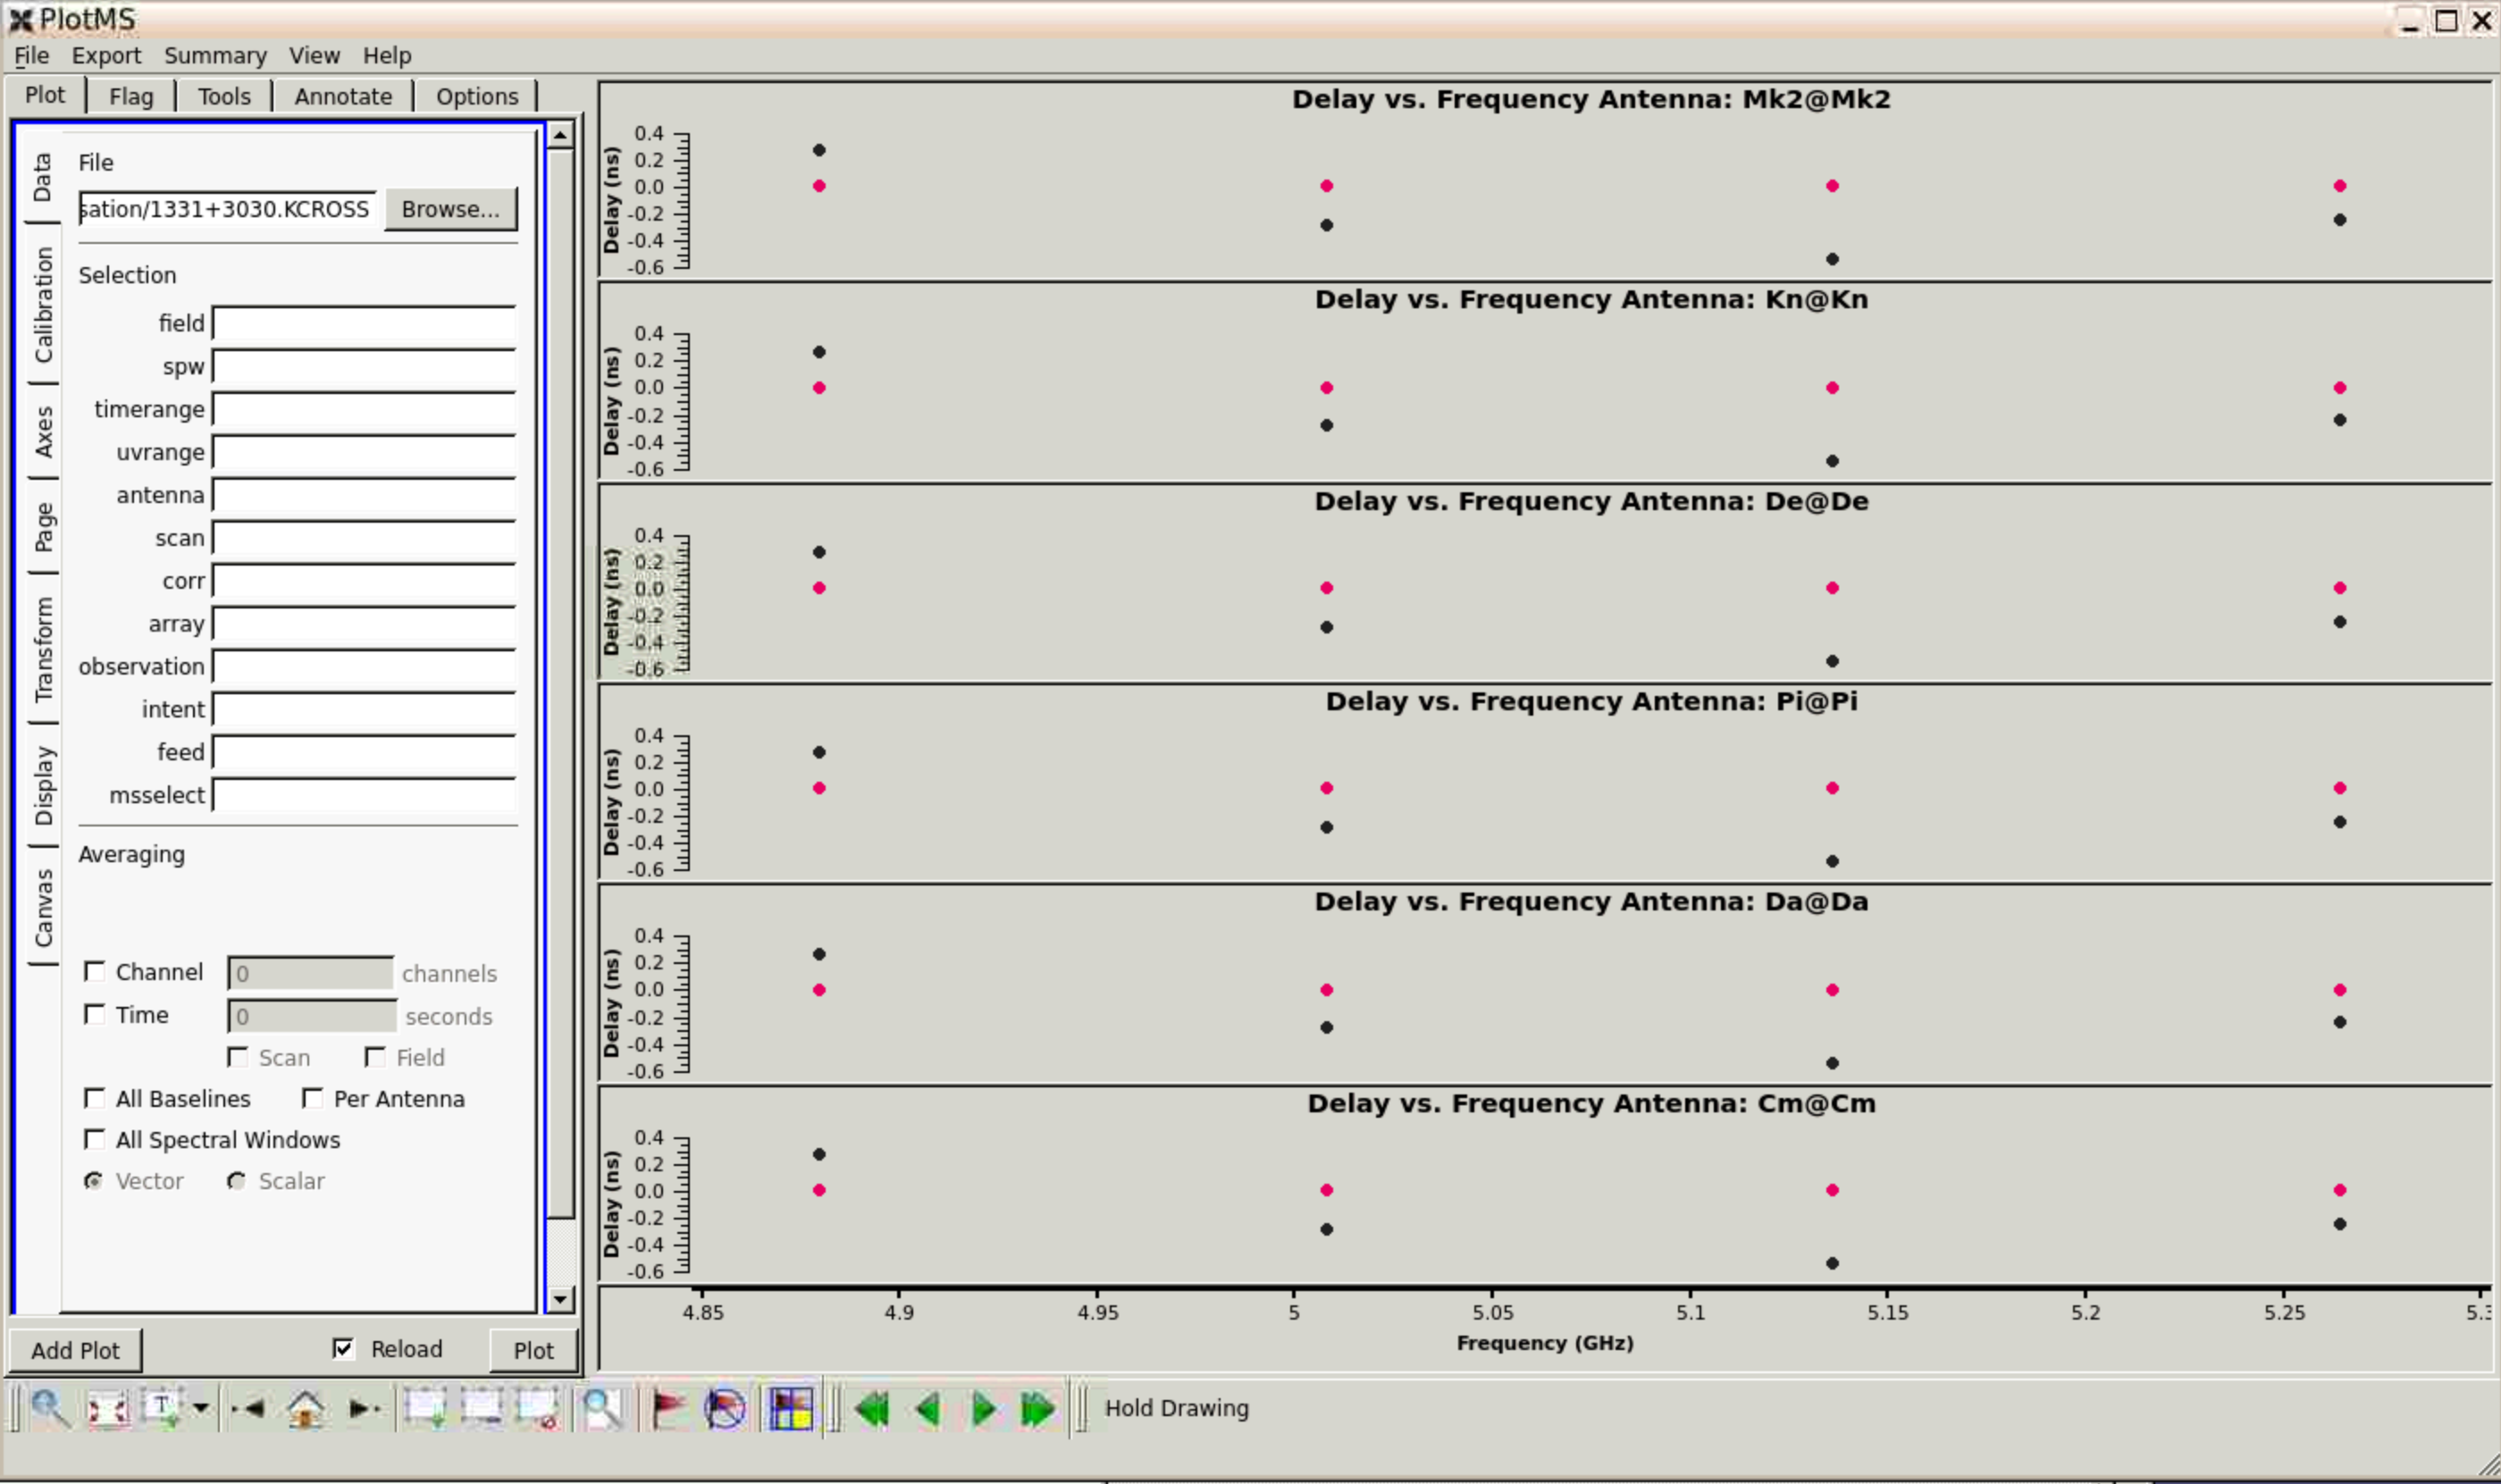This screenshot has height=1484, width=2501.
Task: Open the Summary menu
Action: 215,55
